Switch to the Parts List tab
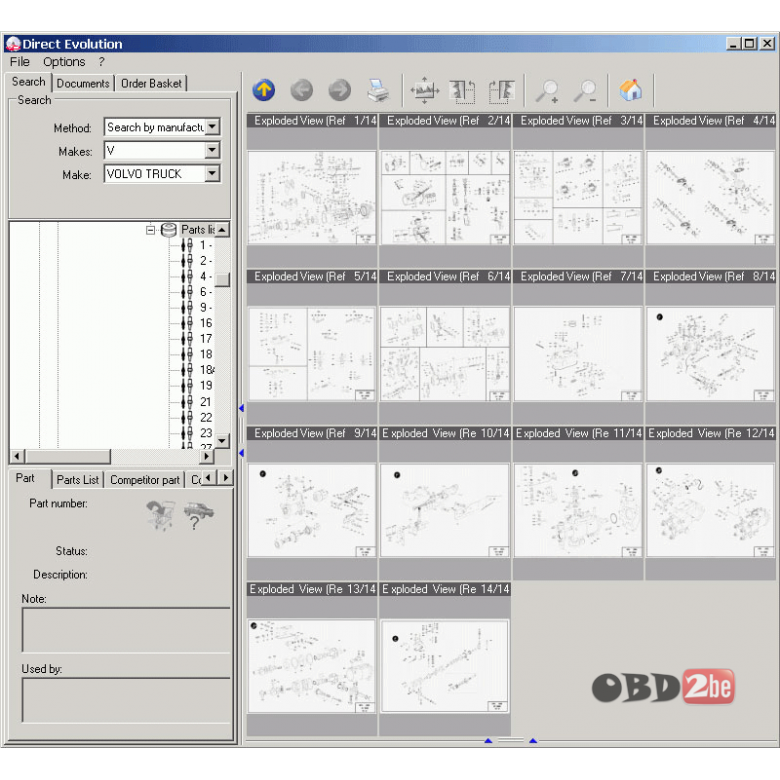This screenshot has height=780, width=780. tap(78, 480)
